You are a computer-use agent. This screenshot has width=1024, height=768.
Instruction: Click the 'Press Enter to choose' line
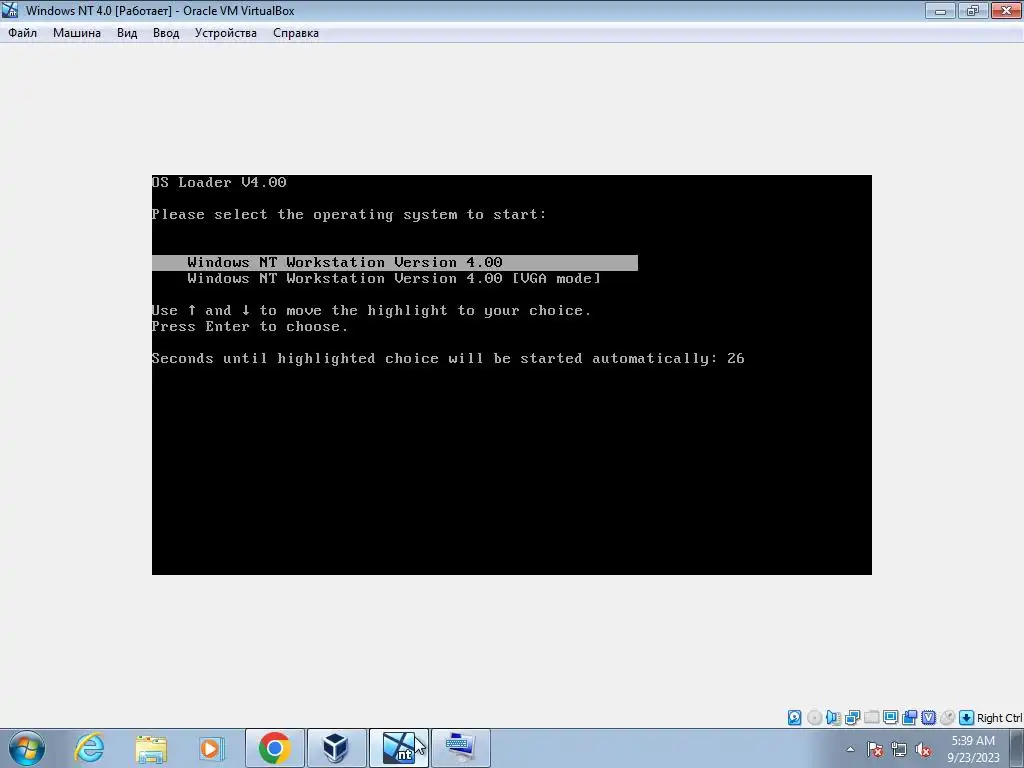pos(250,327)
